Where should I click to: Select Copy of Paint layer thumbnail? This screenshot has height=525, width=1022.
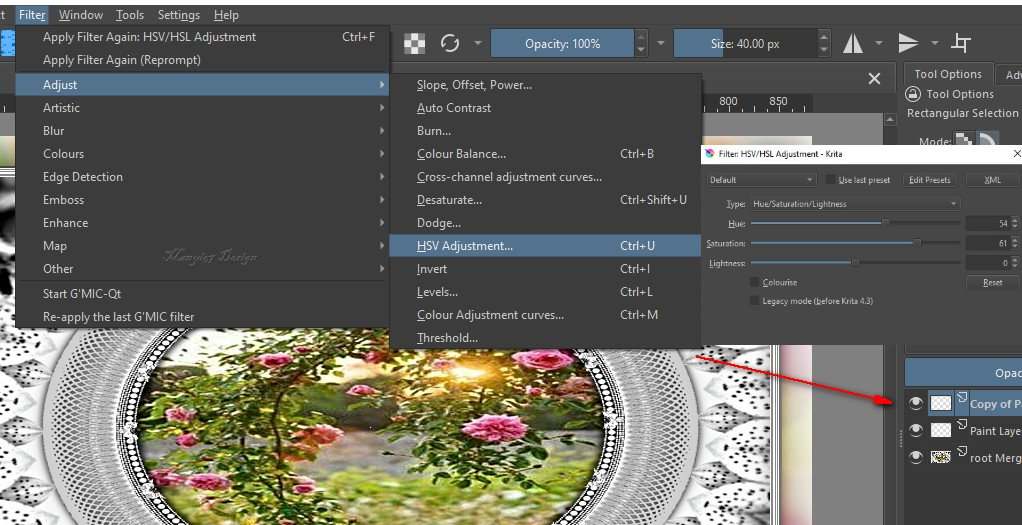point(940,404)
